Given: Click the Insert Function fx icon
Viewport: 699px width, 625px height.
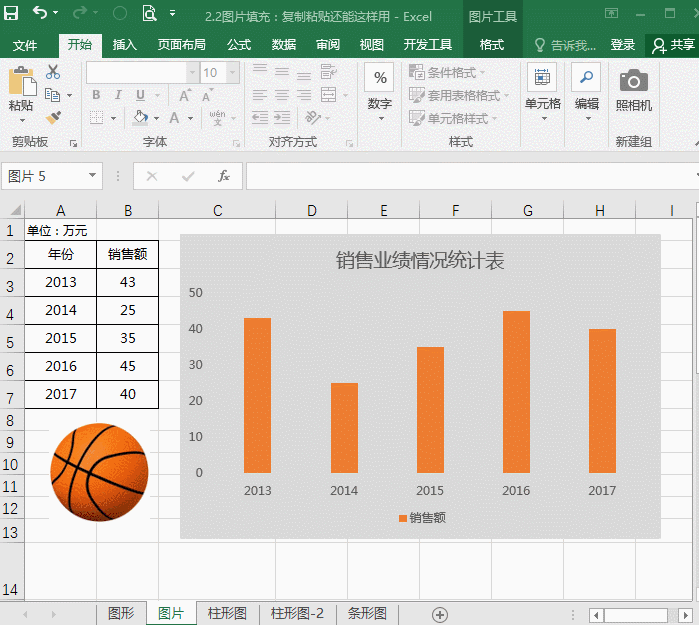Looking at the screenshot, I should [224, 176].
